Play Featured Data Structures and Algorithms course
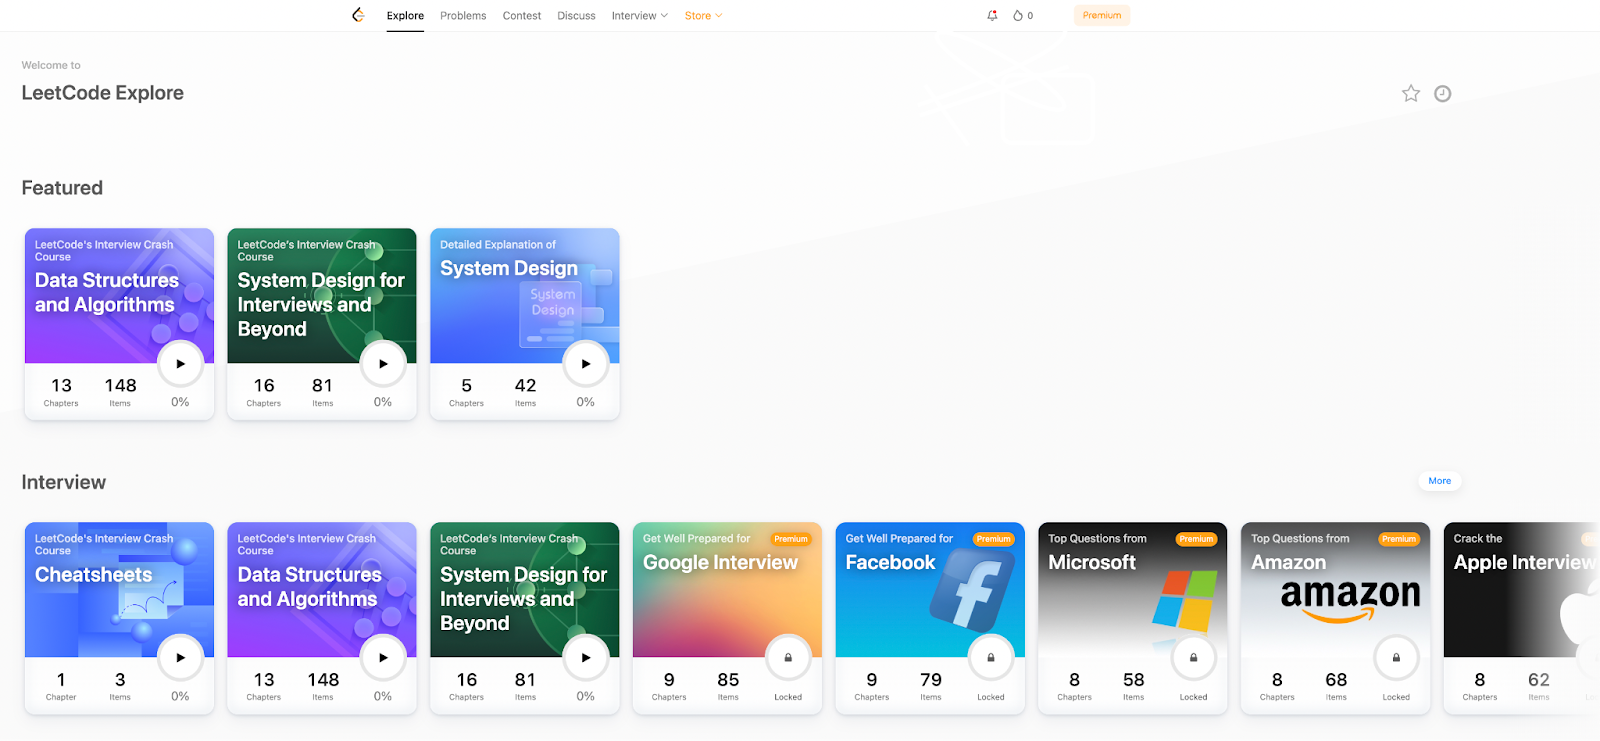This screenshot has height=741, width=1600. pos(180,364)
